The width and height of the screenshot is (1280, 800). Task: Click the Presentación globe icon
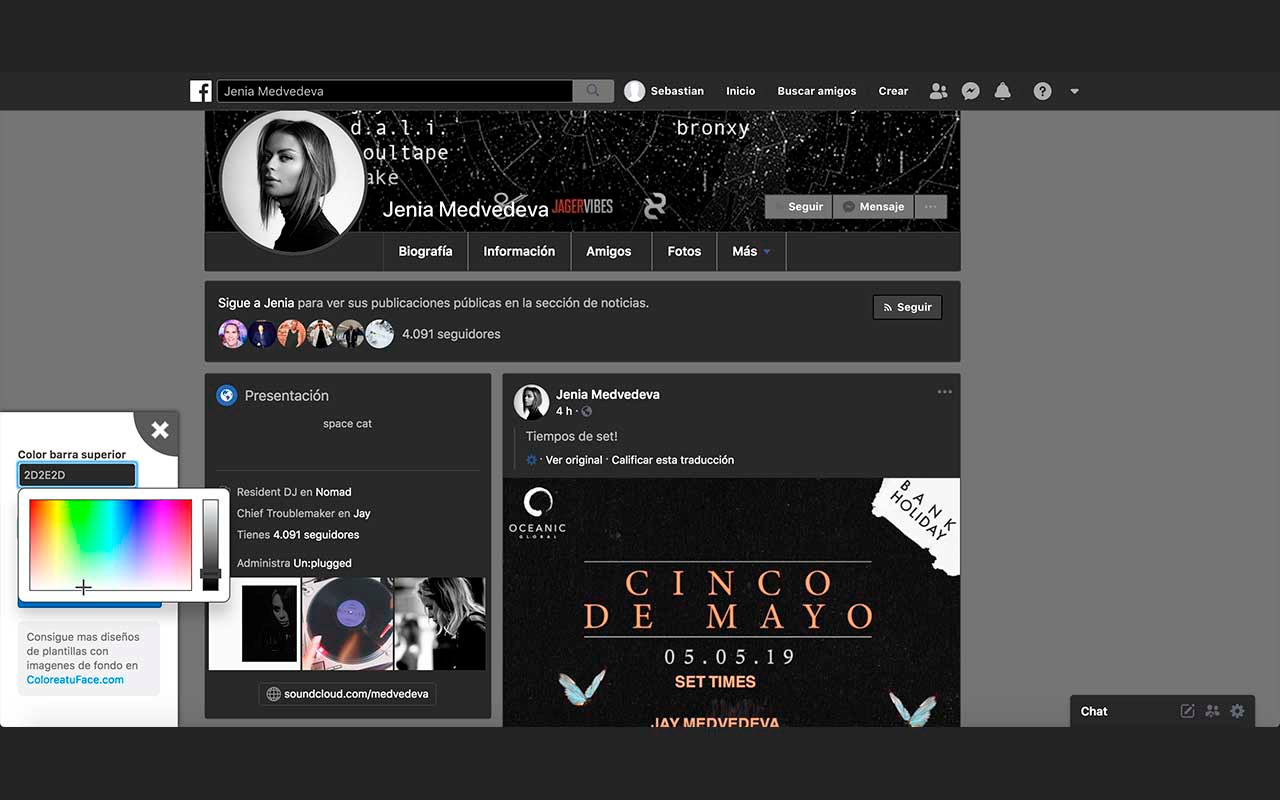point(227,396)
